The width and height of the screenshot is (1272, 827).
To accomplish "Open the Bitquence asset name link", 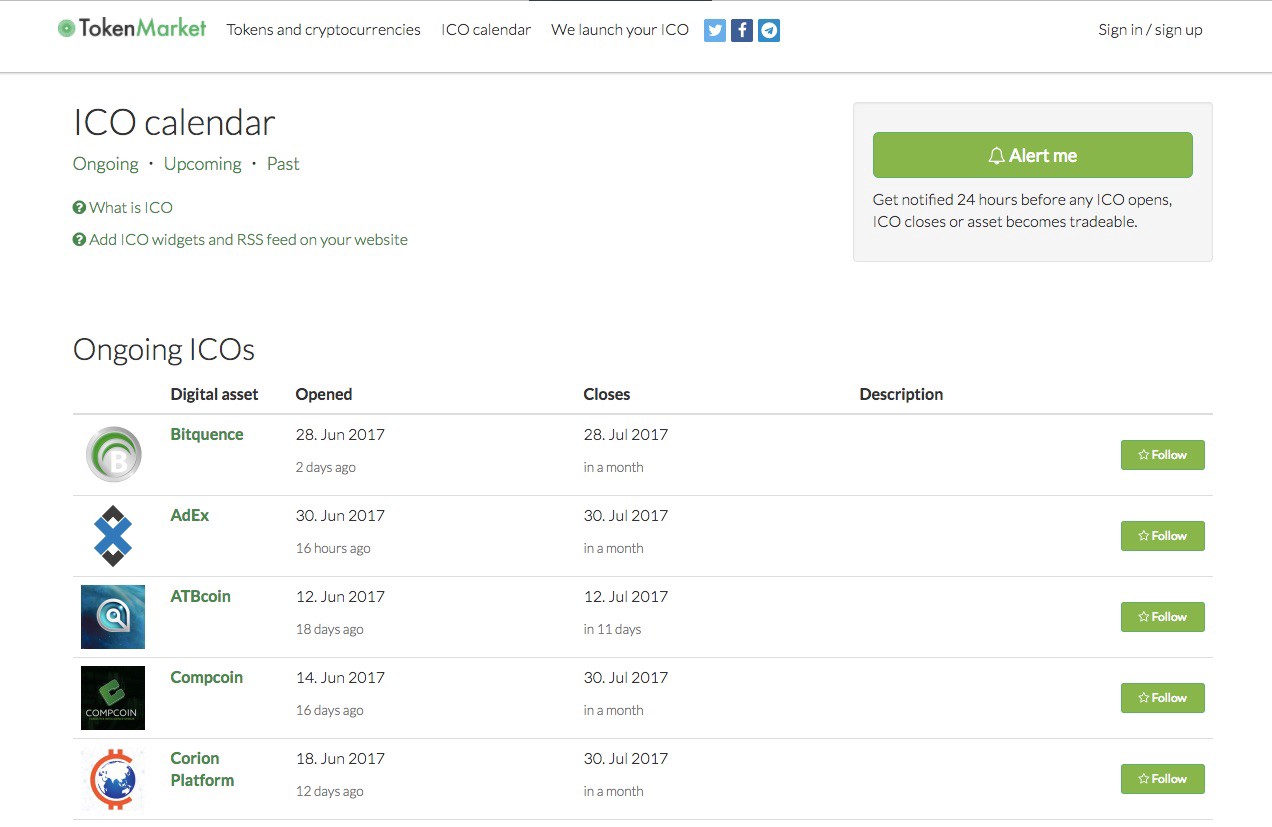I will click(x=207, y=435).
